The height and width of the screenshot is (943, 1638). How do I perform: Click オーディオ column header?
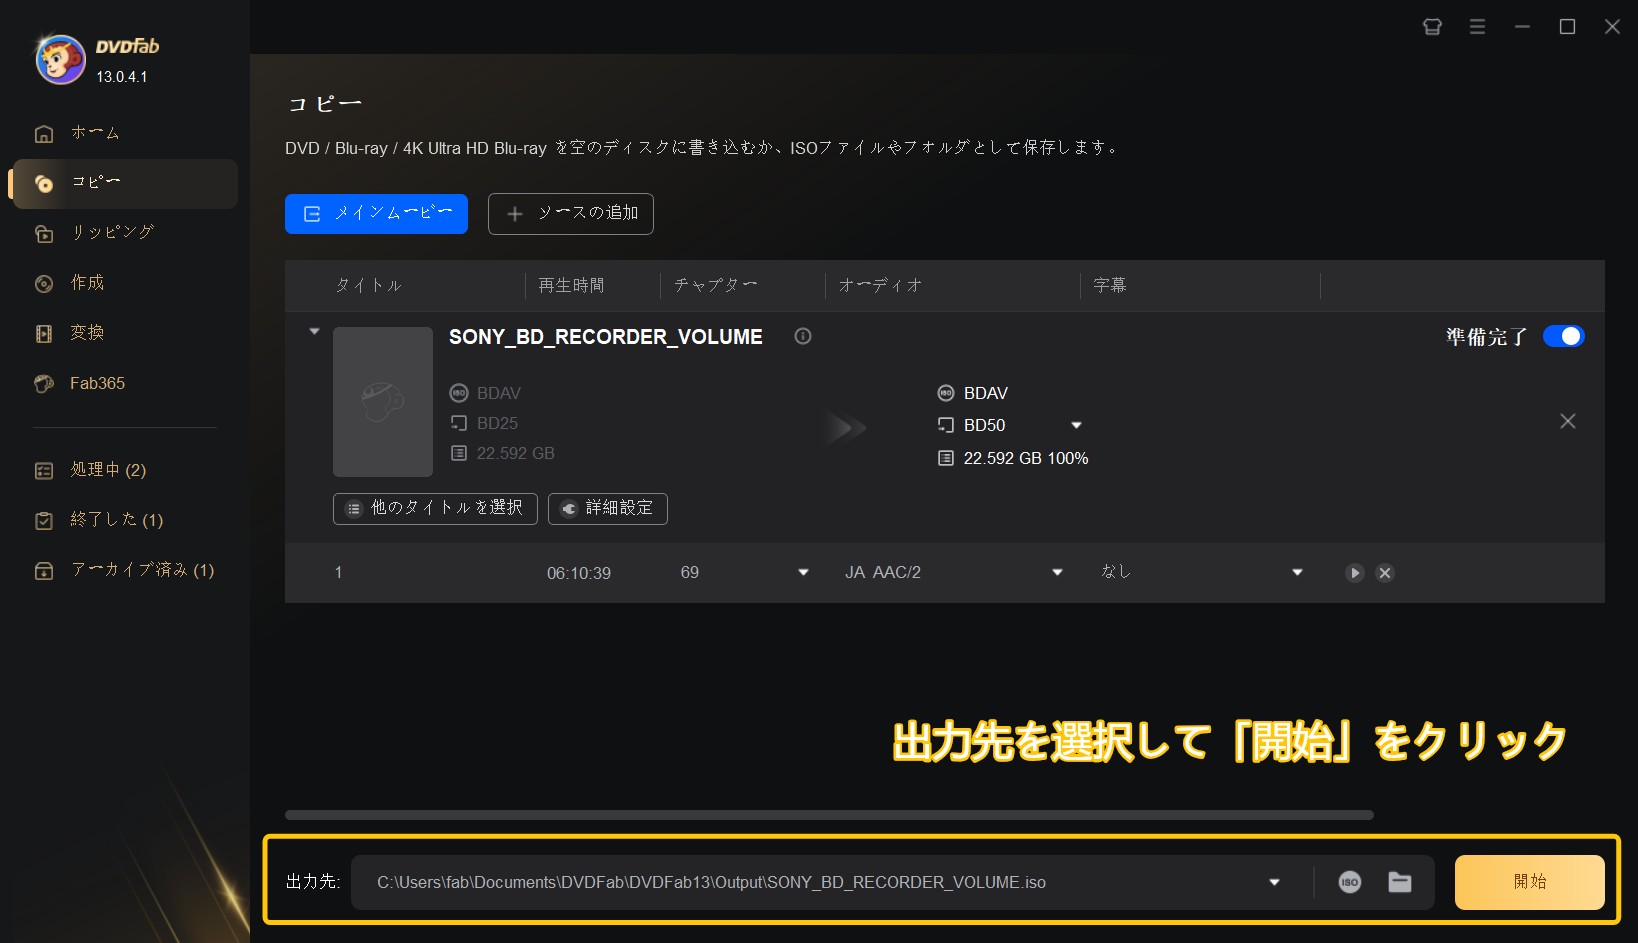880,285
